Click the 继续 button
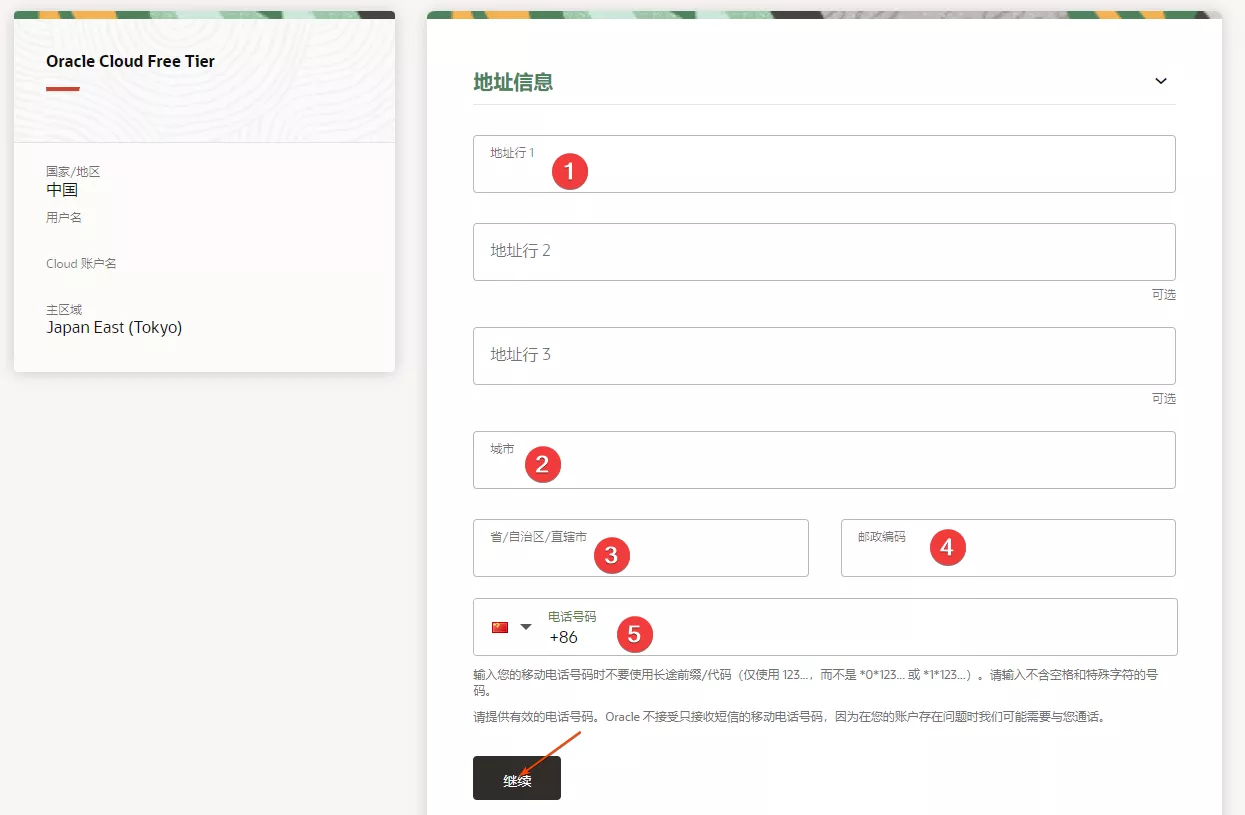1245x815 pixels. tap(517, 778)
